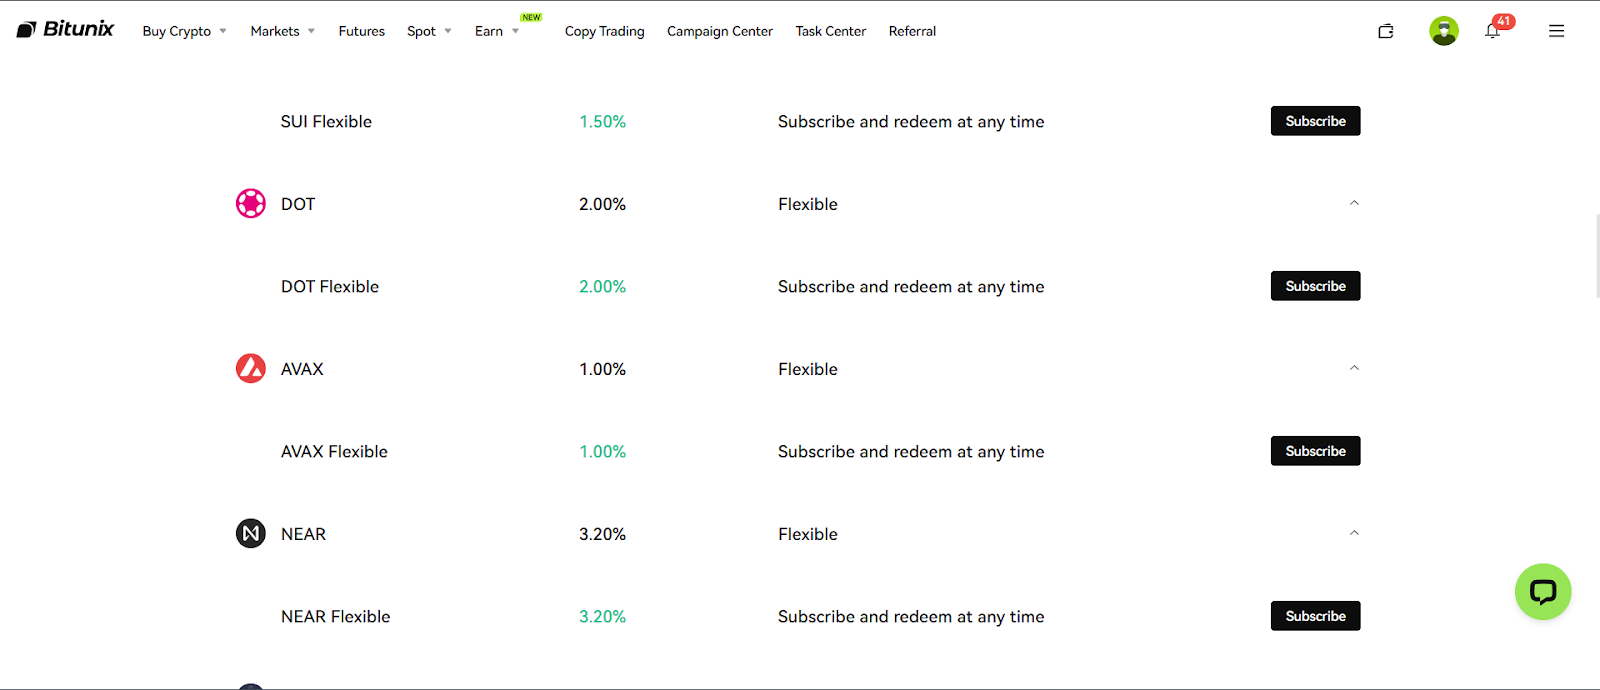Open the user profile avatar
This screenshot has height=690, width=1600.
pos(1444,31)
